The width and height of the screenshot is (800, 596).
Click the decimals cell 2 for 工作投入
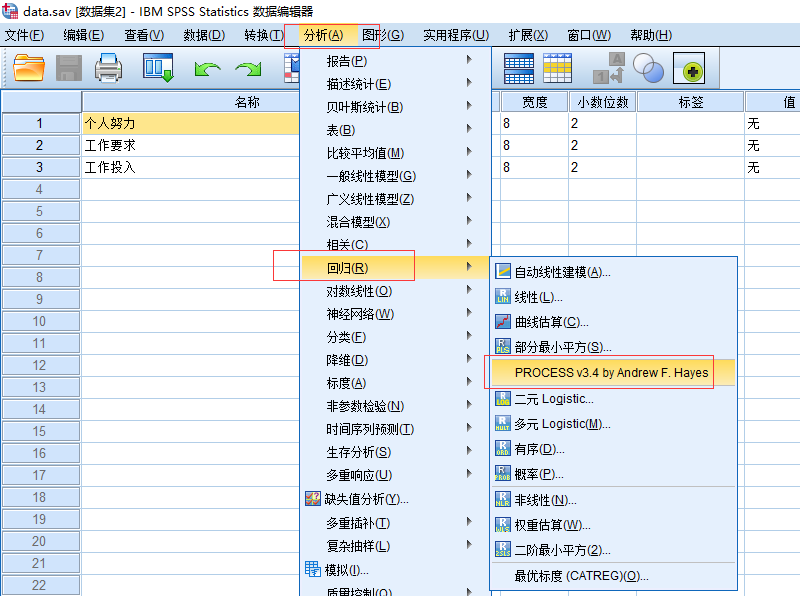(603, 167)
